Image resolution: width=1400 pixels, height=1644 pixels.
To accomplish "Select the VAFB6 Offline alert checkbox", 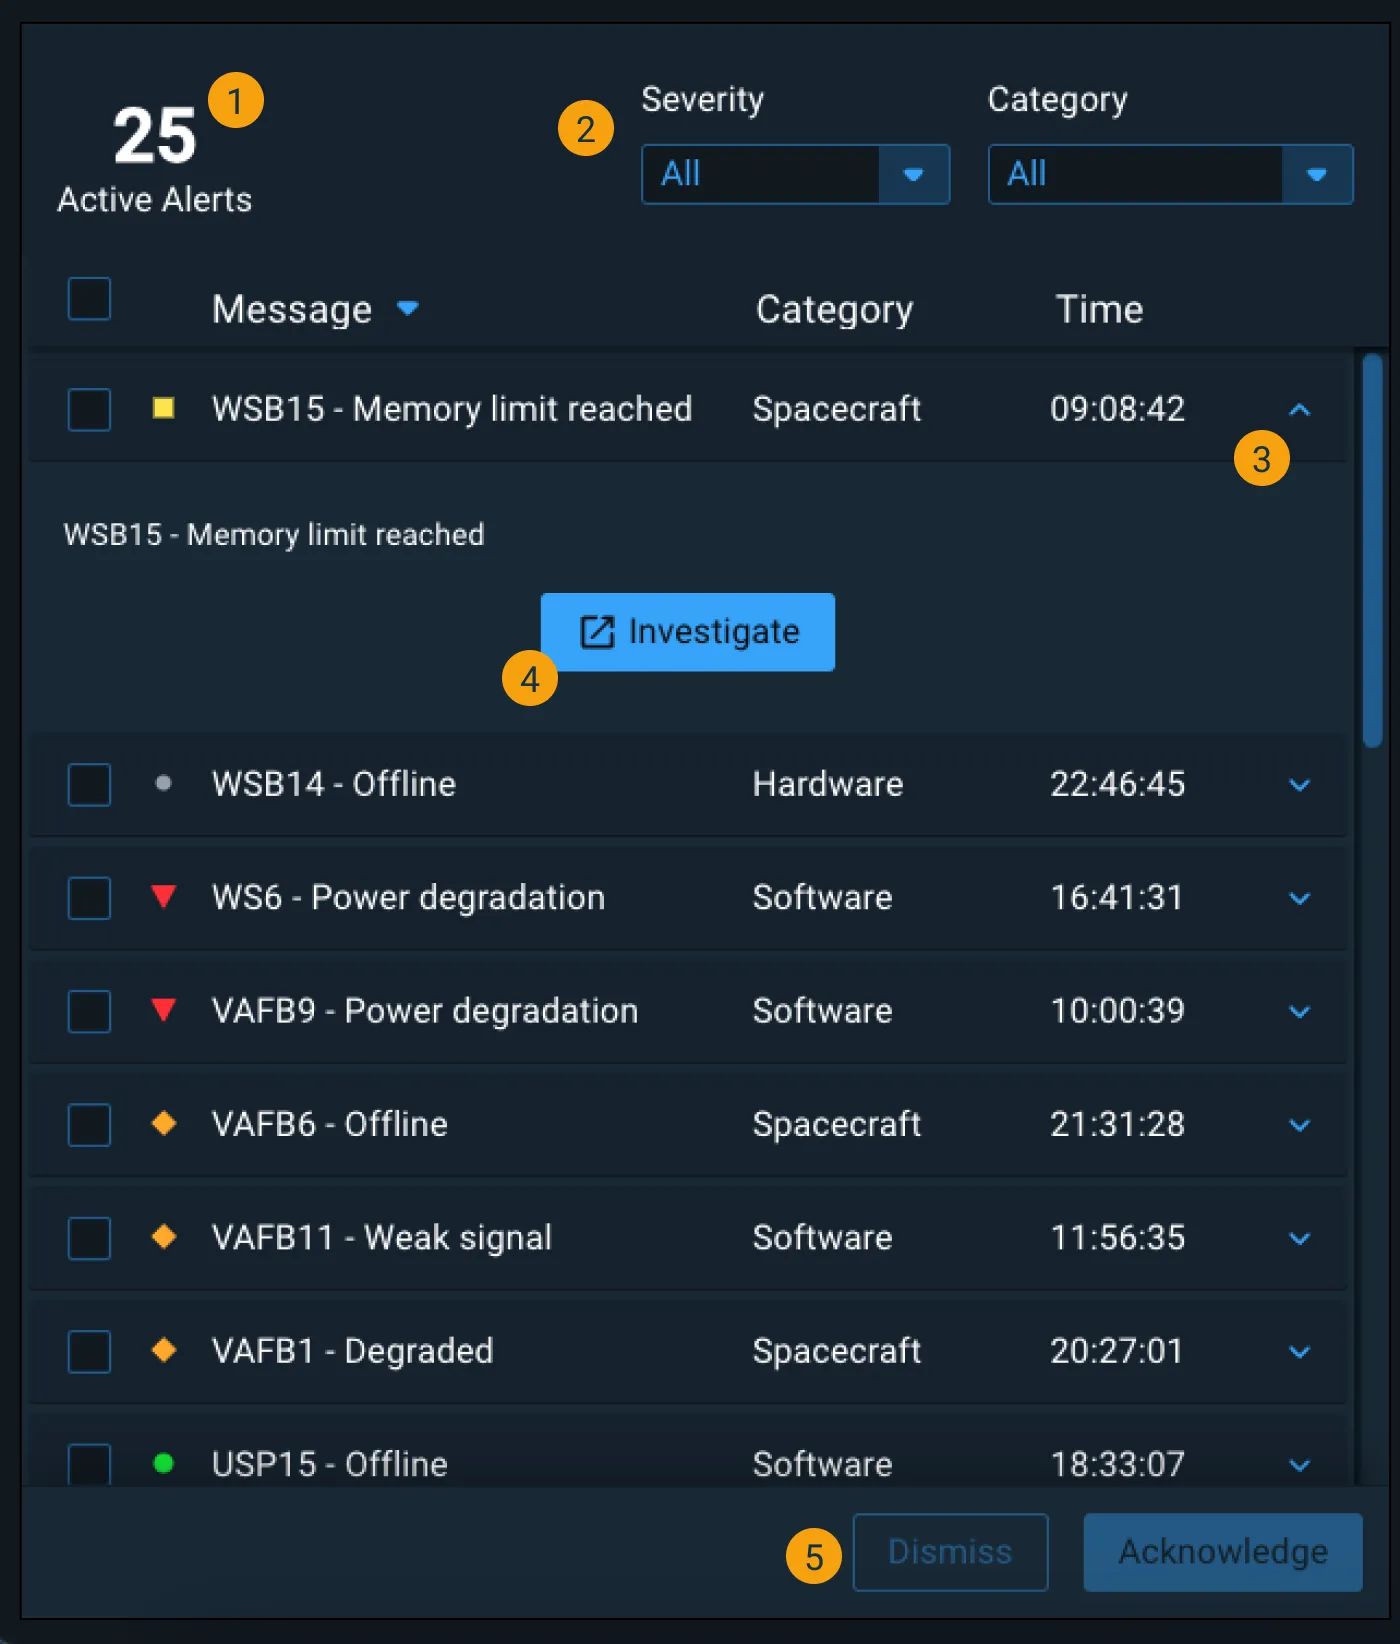I will [89, 1124].
